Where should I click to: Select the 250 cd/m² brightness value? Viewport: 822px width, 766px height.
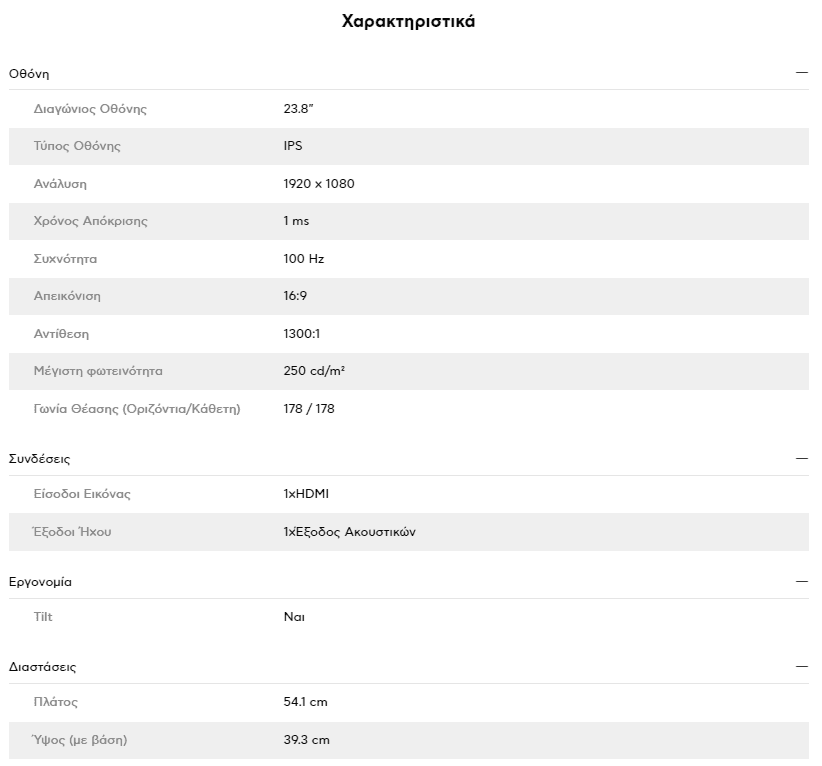point(314,371)
